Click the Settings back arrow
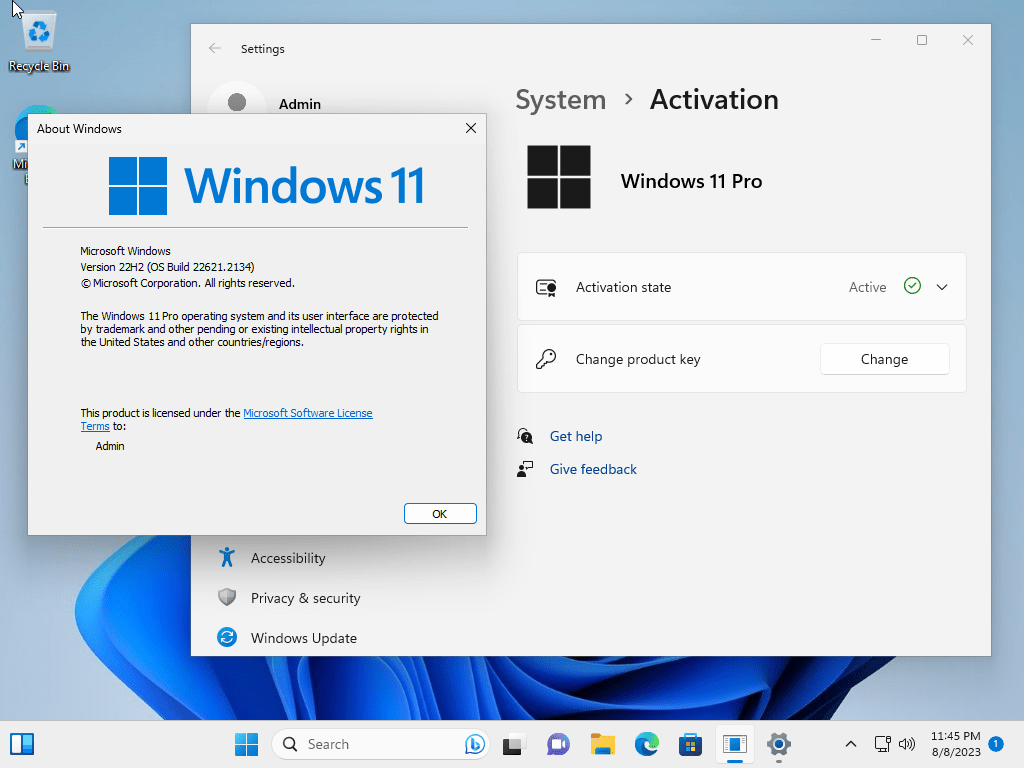This screenshot has height=768, width=1024. point(215,48)
